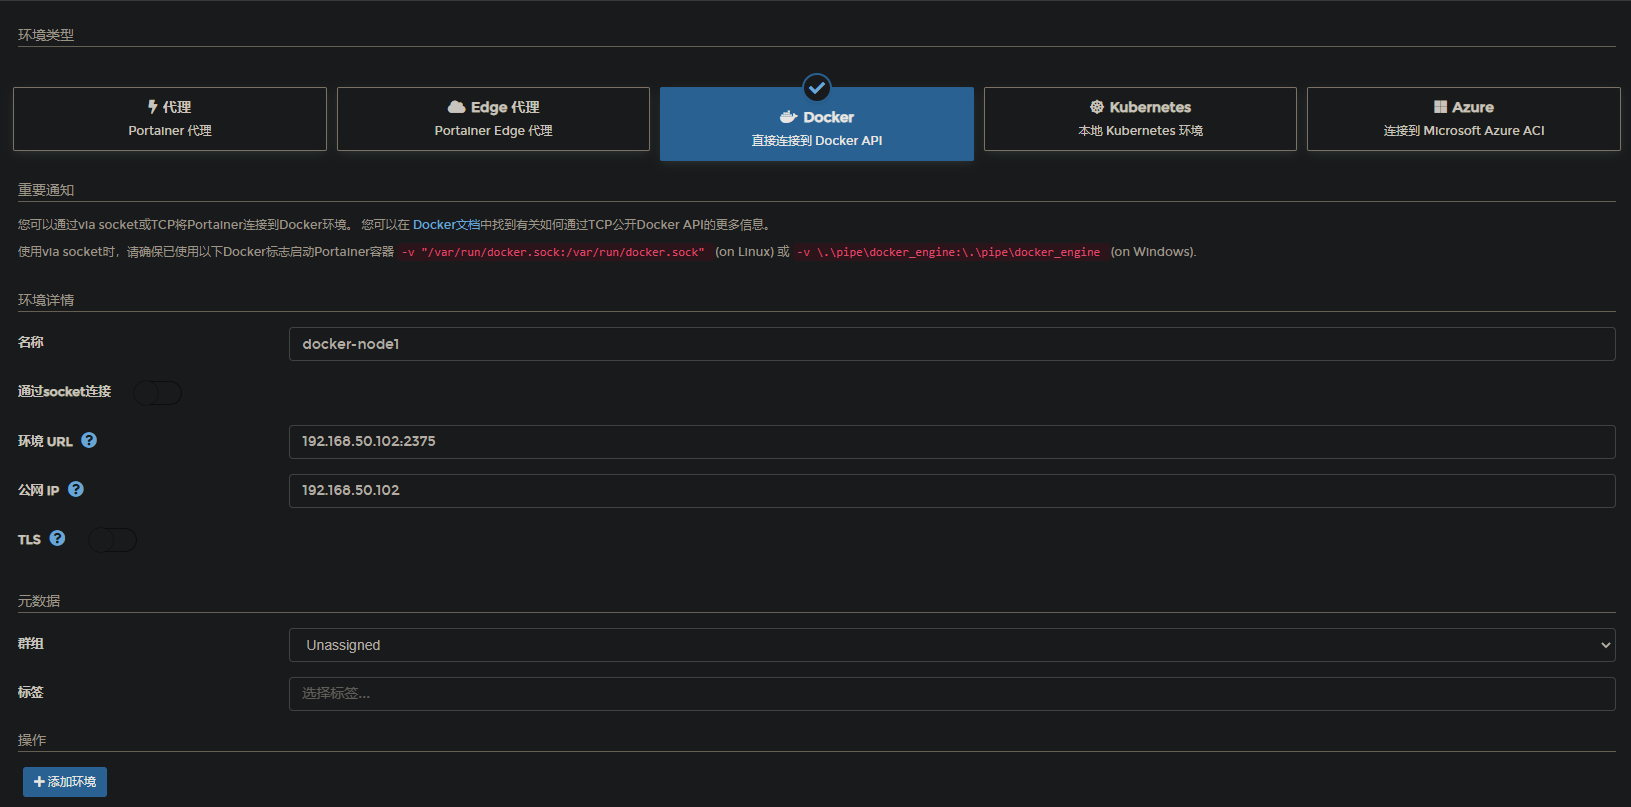Open the Docker文档 link
Image resolution: width=1631 pixels, height=807 pixels.
coord(446,225)
